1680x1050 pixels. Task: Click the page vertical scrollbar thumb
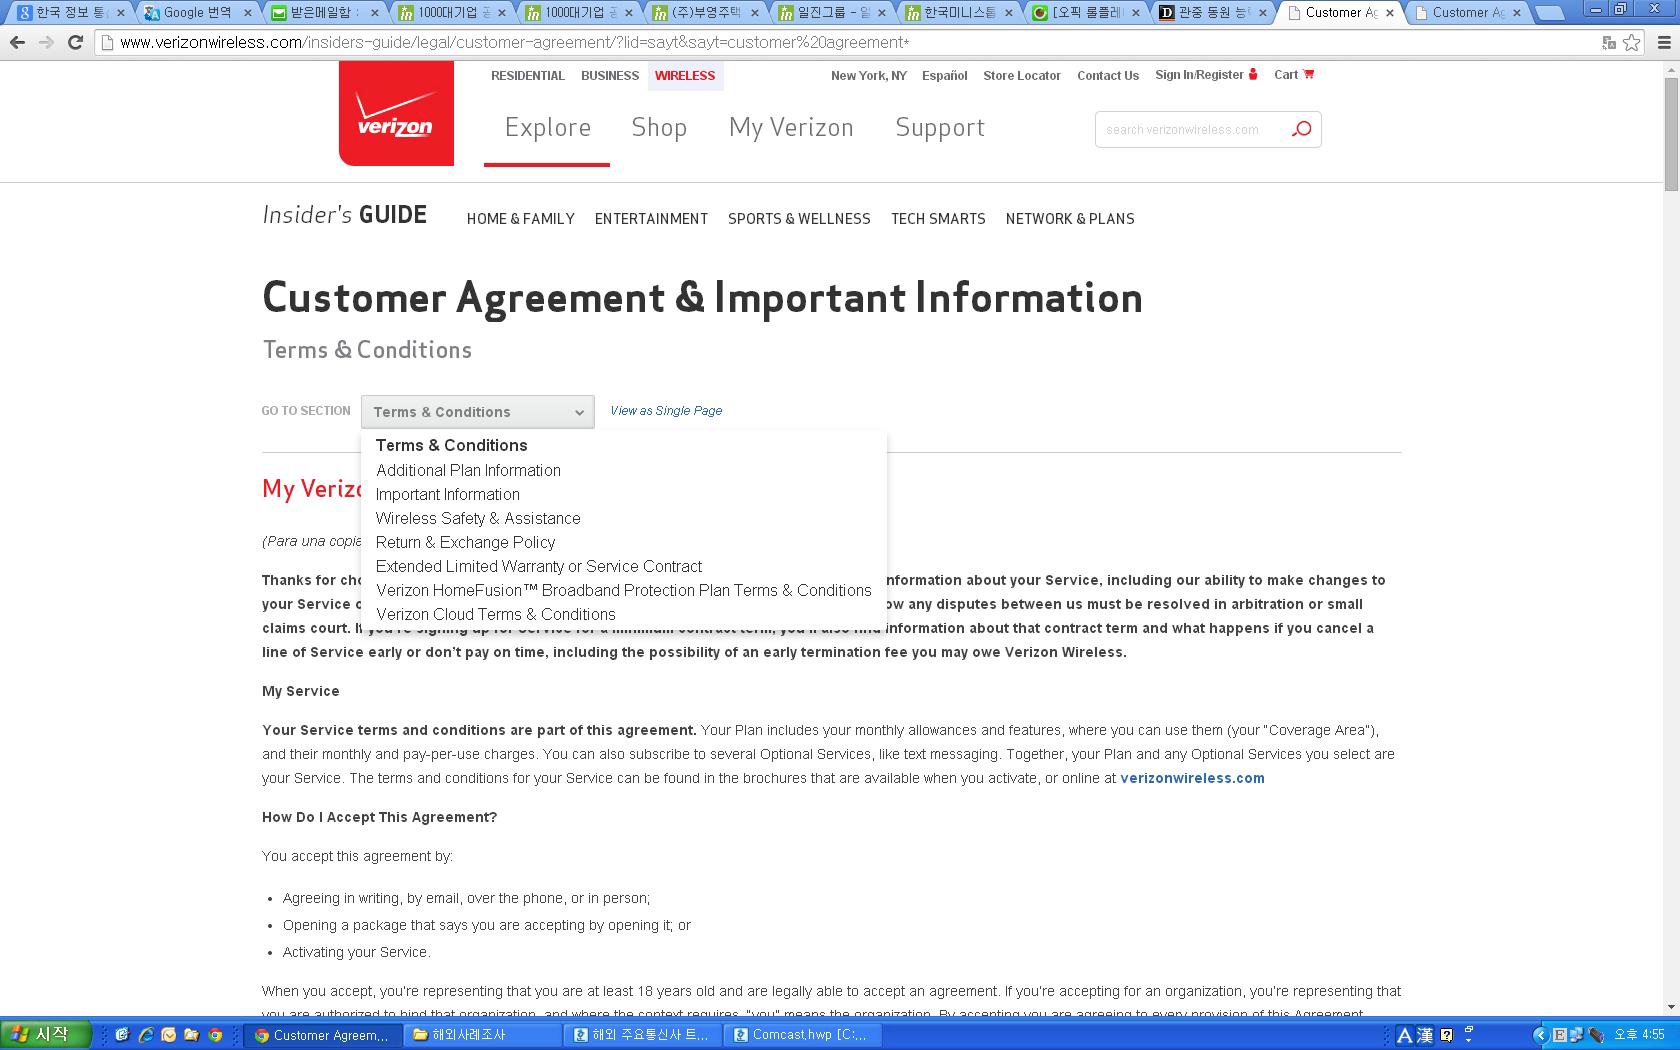1671,133
